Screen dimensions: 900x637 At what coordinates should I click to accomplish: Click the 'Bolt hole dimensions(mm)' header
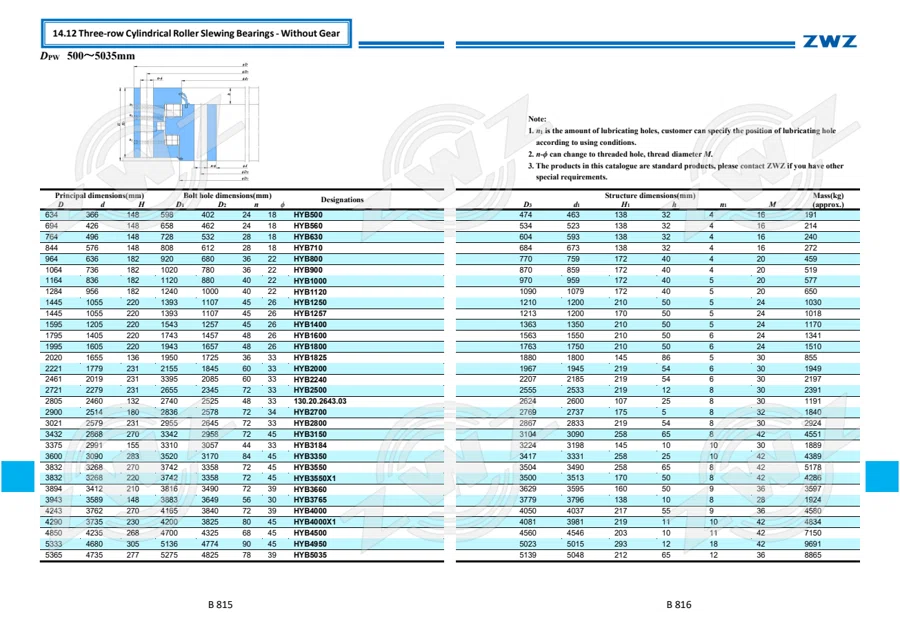[227, 196]
